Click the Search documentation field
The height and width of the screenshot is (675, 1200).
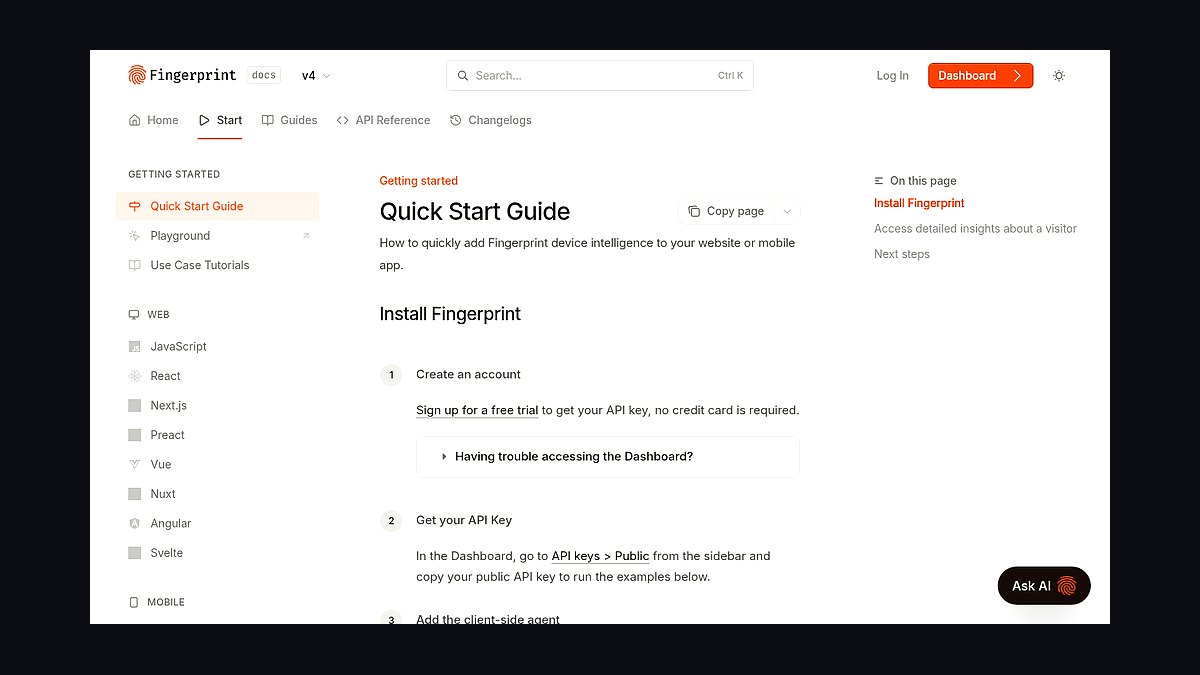pos(600,76)
